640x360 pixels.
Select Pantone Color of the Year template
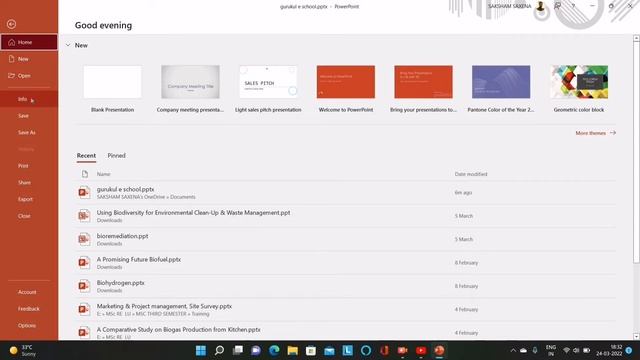[x=501, y=89]
